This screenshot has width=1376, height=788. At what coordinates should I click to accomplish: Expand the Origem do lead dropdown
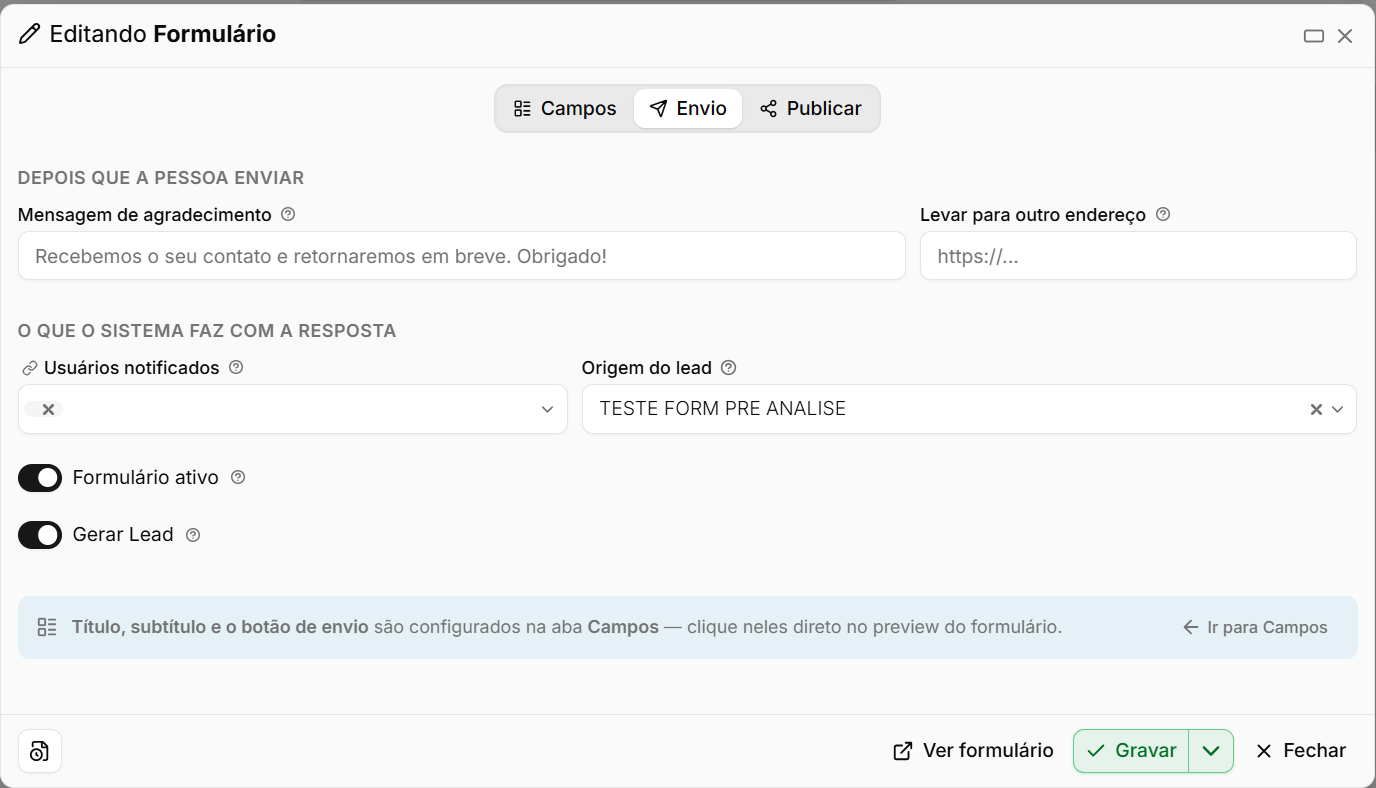pyautogui.click(x=1338, y=409)
